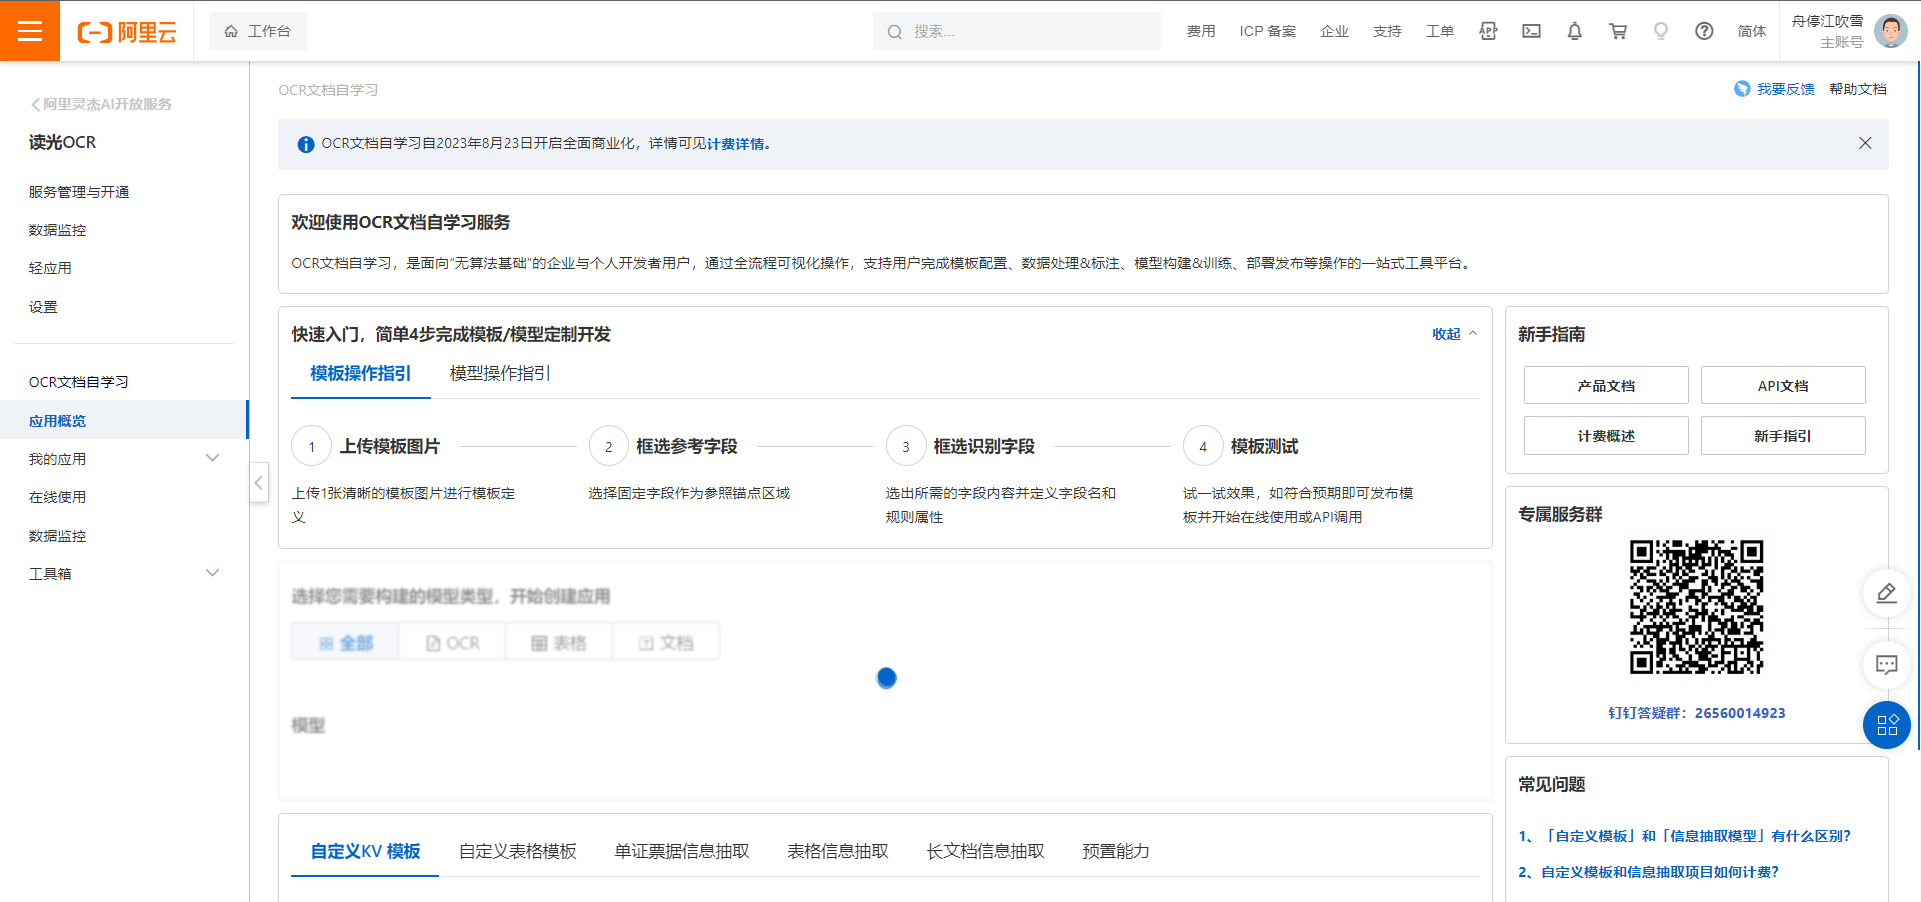Viewport: 1921px width, 902px height.
Task: Open the 费用 menu
Action: coord(1201,31)
